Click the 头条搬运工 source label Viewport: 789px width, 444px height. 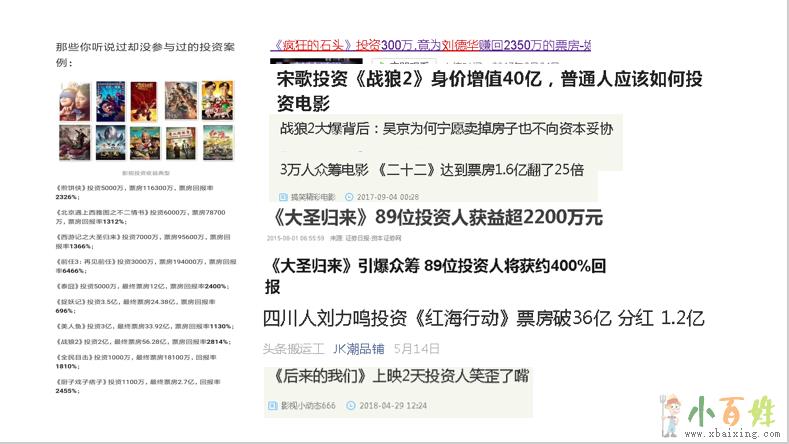tap(294, 348)
